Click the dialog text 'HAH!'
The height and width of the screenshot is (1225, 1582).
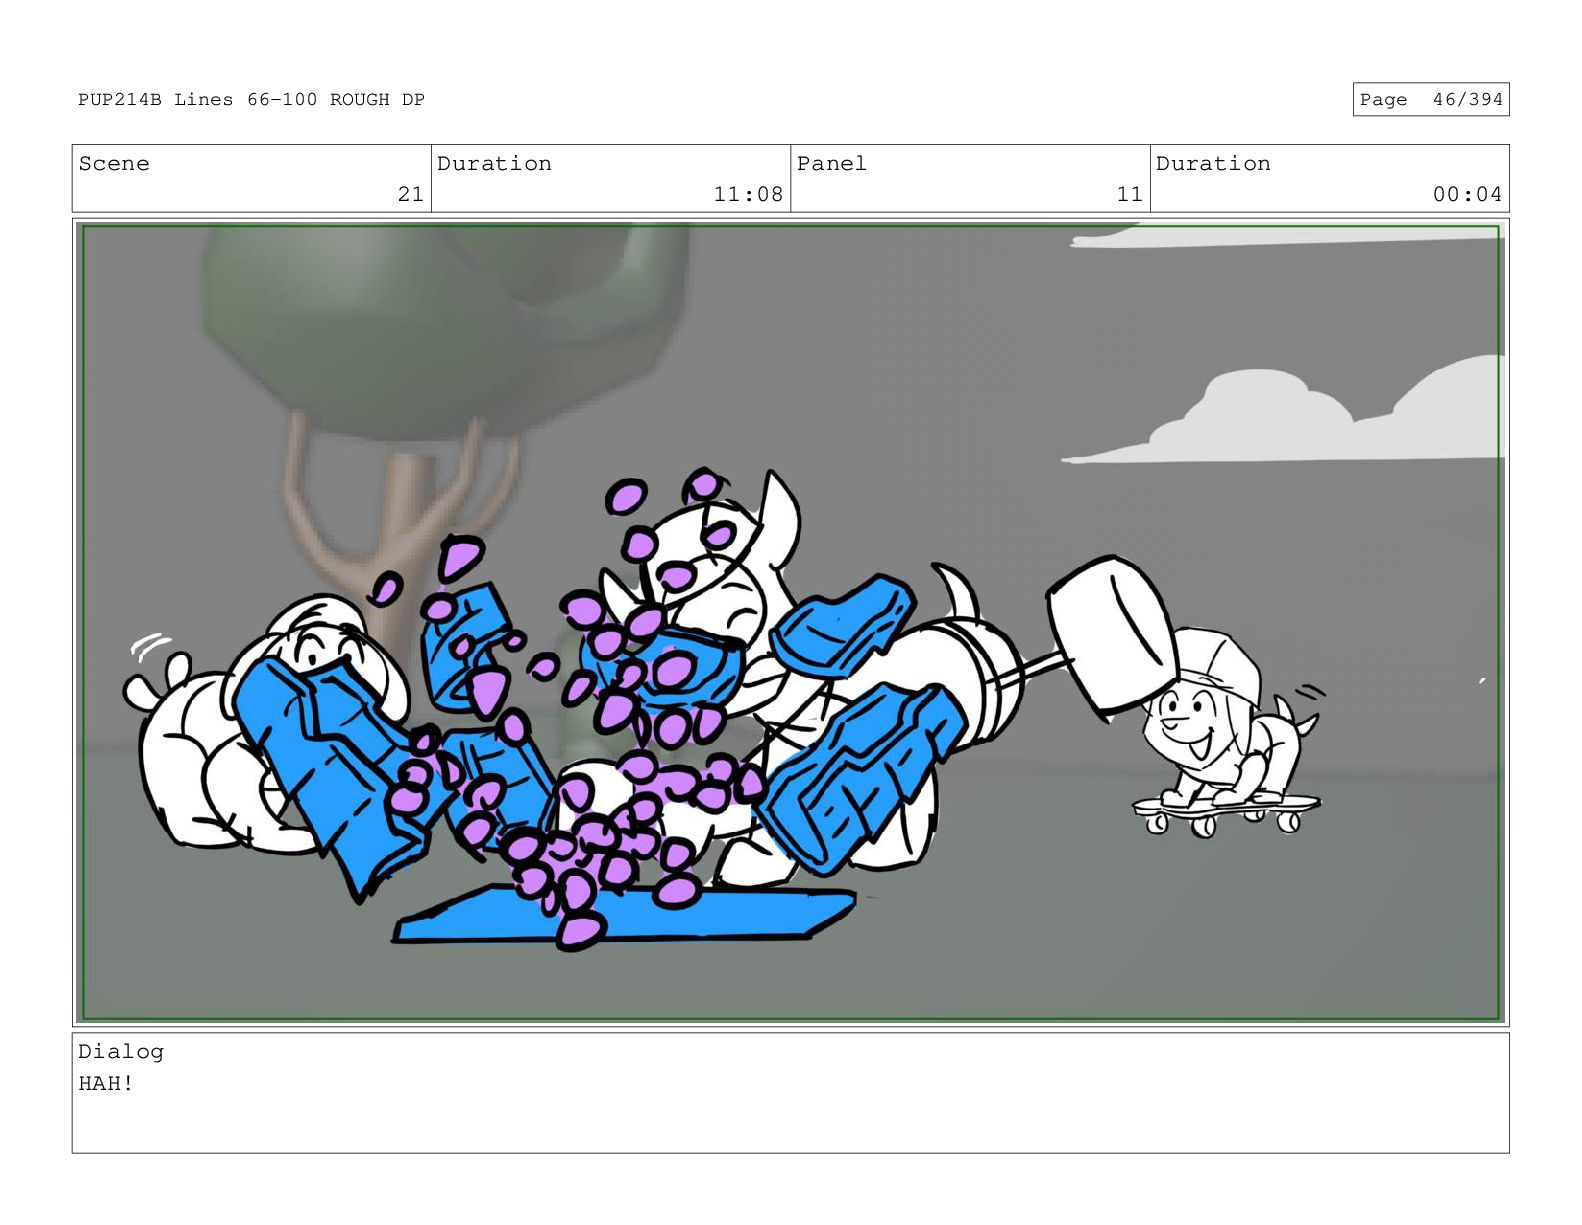[x=106, y=1083]
